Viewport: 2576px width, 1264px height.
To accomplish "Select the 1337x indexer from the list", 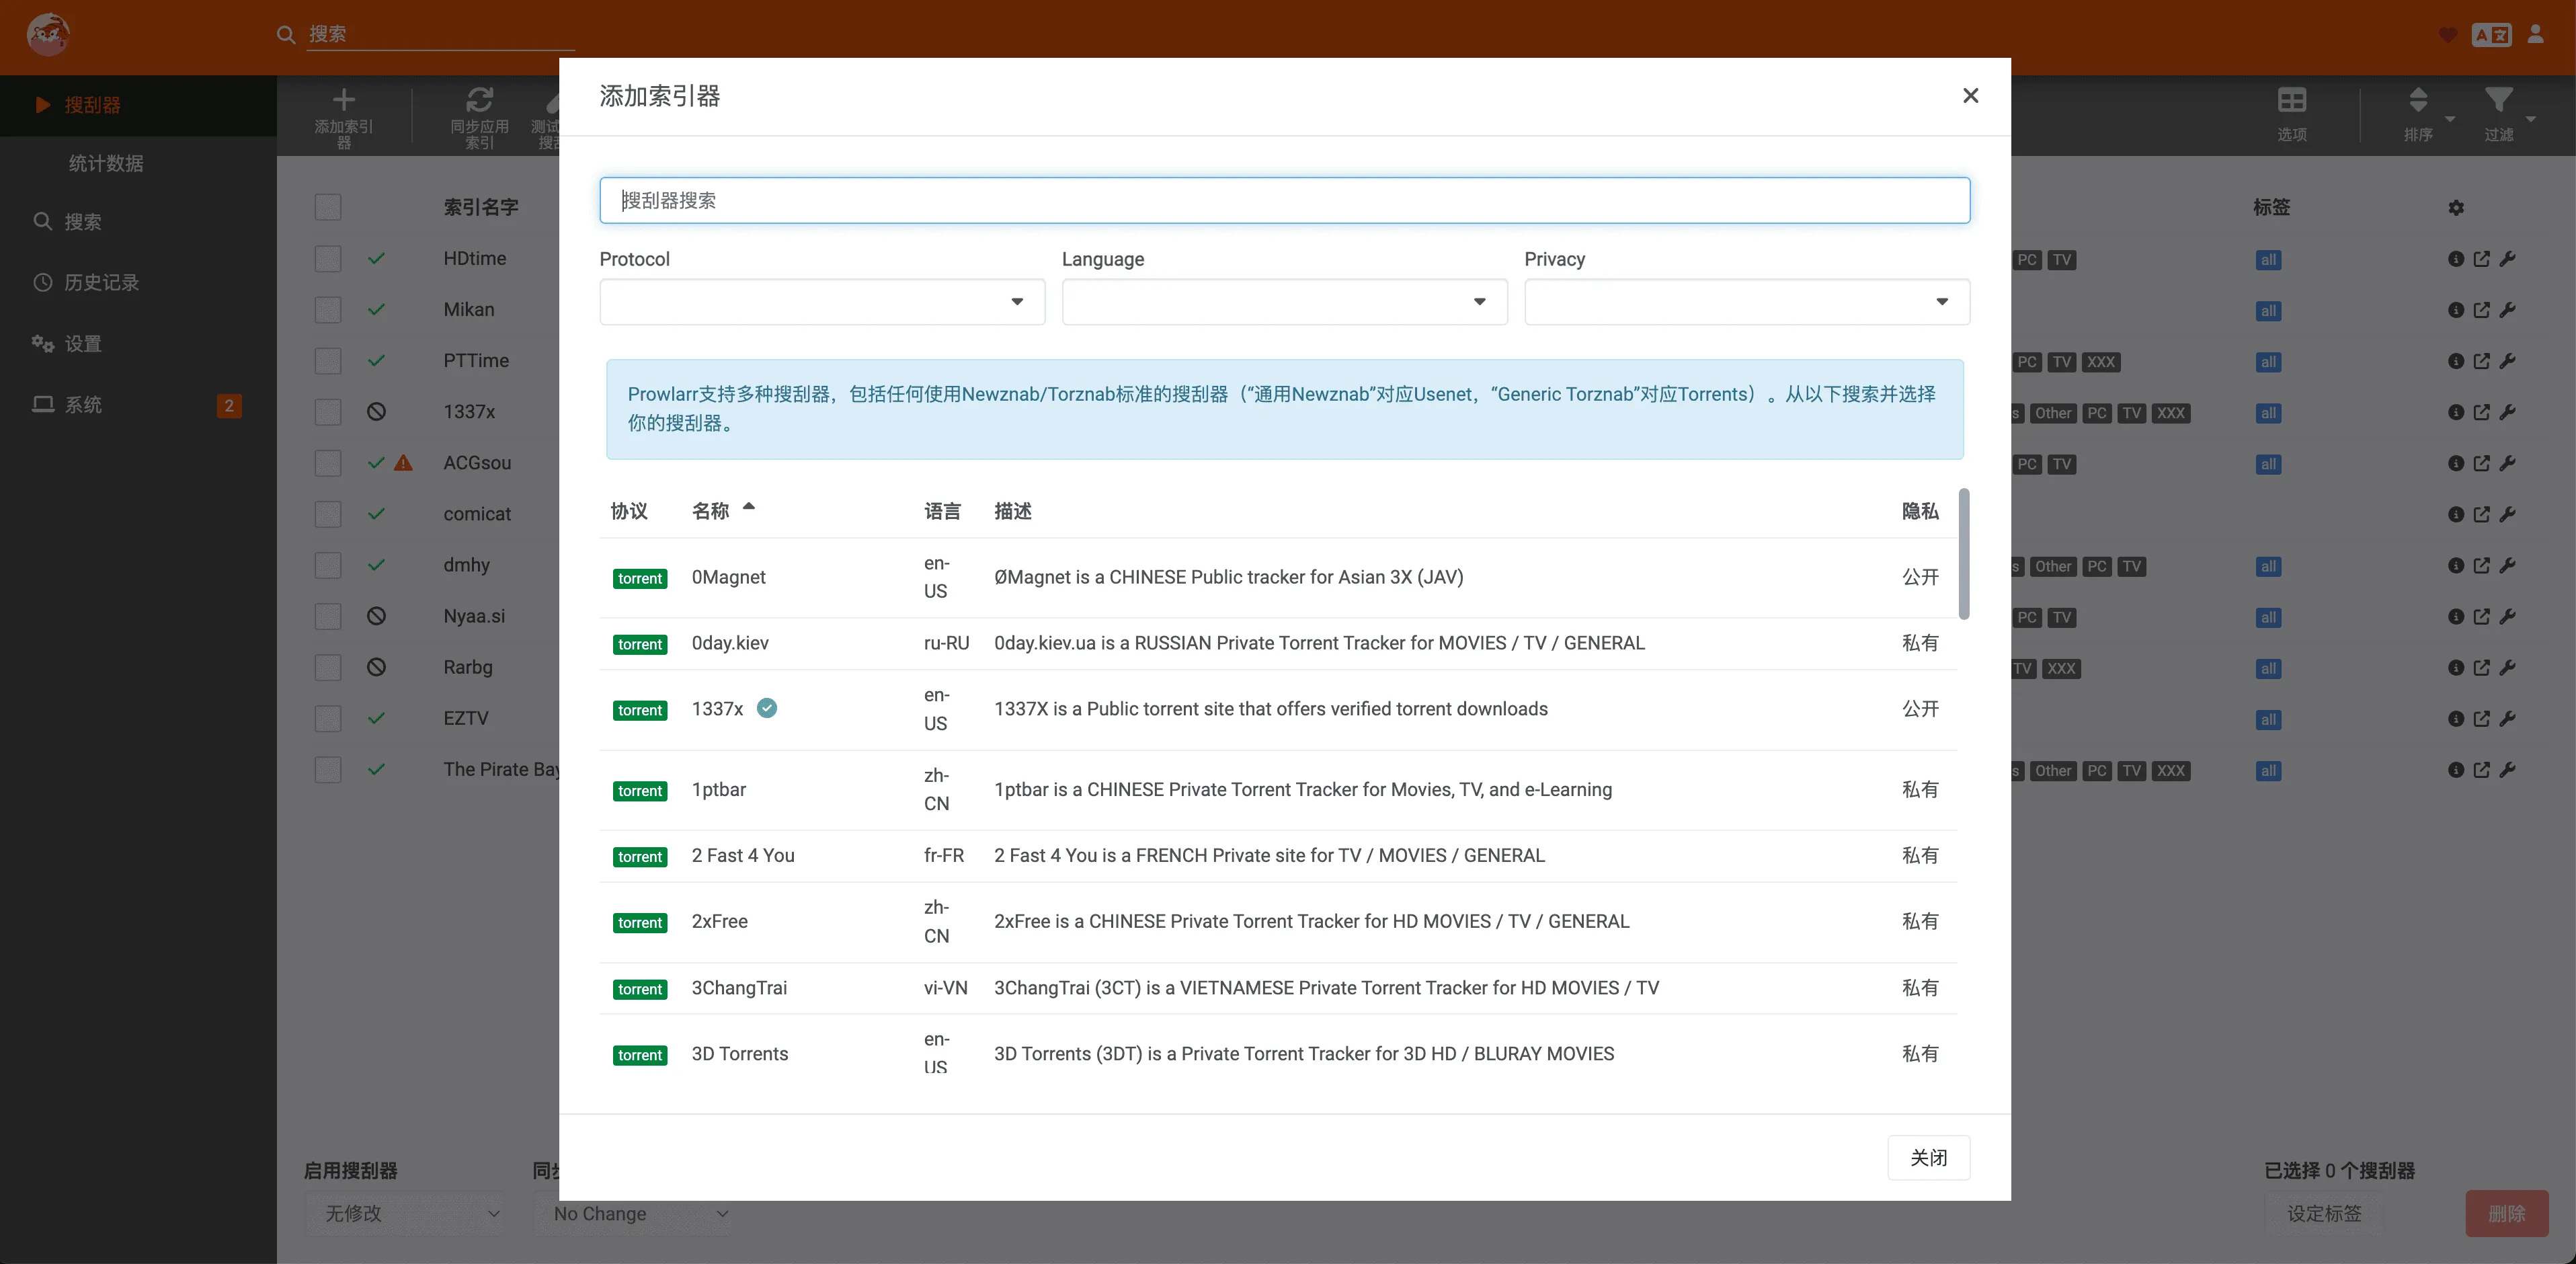I will pyautogui.click(x=717, y=709).
